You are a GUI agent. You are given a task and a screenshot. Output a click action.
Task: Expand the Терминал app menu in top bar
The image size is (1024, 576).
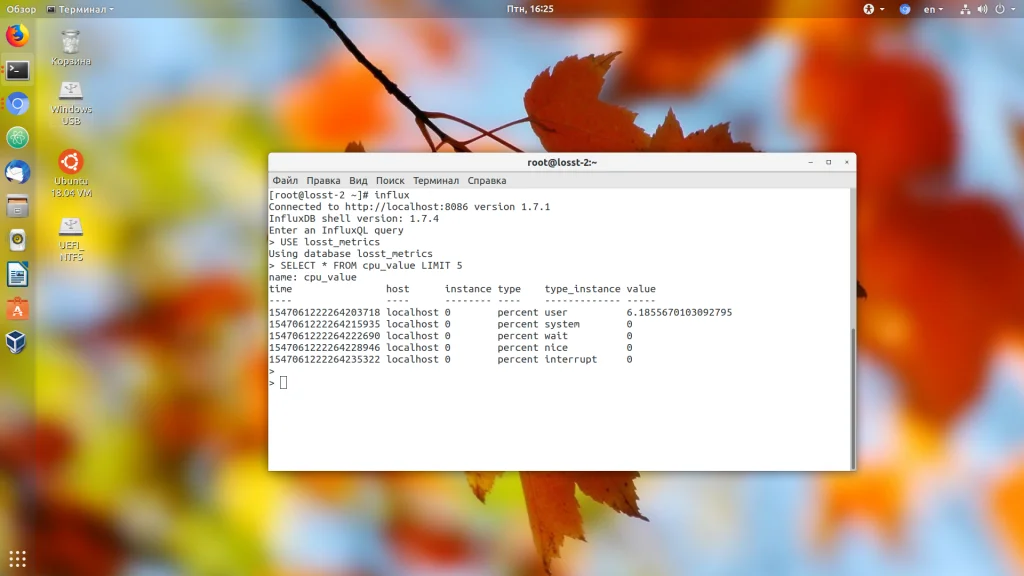point(80,9)
